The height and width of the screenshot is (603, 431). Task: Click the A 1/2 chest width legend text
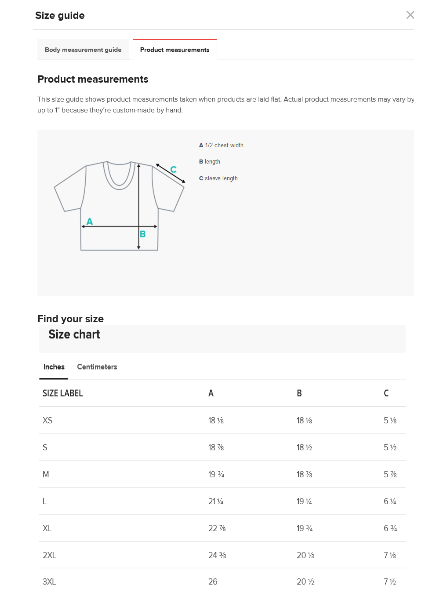pyautogui.click(x=221, y=145)
